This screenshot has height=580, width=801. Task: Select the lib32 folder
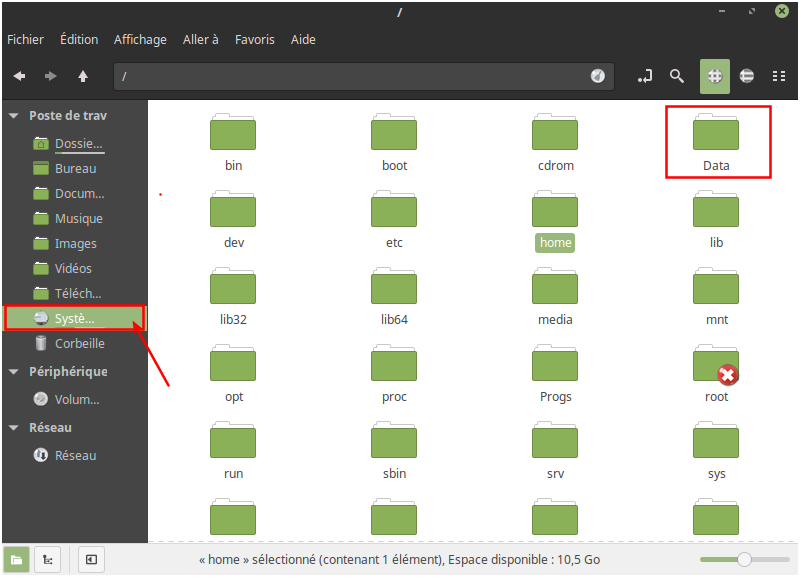tap(233, 297)
